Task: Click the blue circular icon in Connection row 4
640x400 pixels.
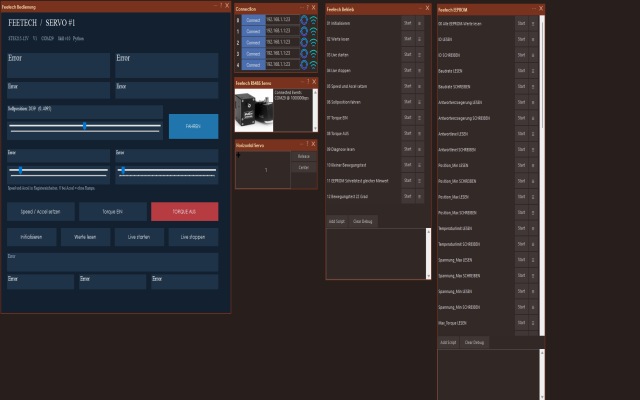Action: [304, 64]
